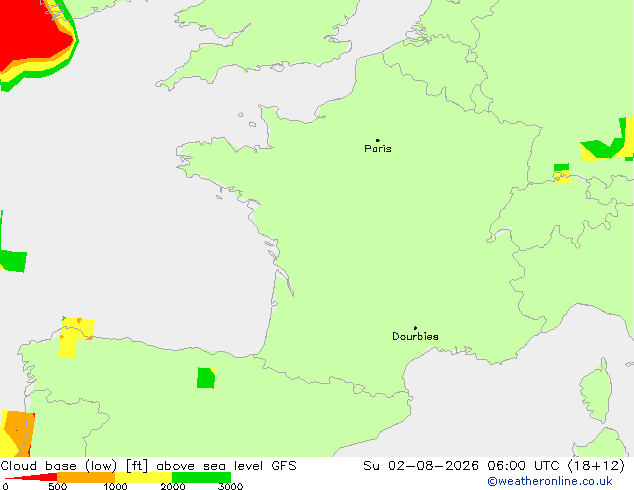Click the Dourbies location label
This screenshot has width=634, height=490.
415,336
